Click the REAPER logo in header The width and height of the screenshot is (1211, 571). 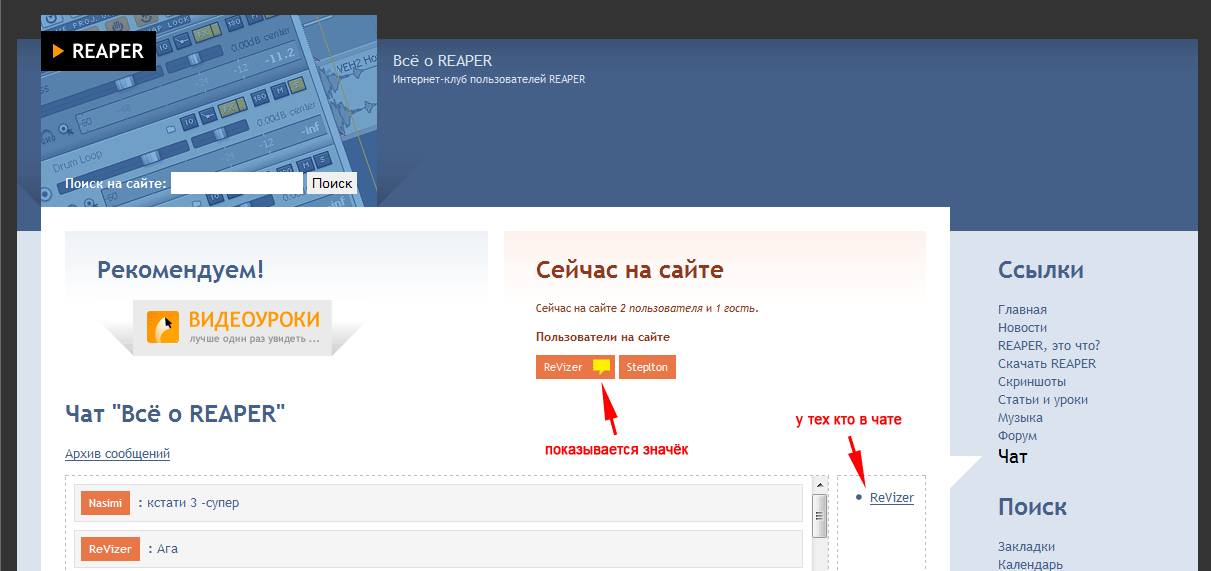click(x=98, y=51)
